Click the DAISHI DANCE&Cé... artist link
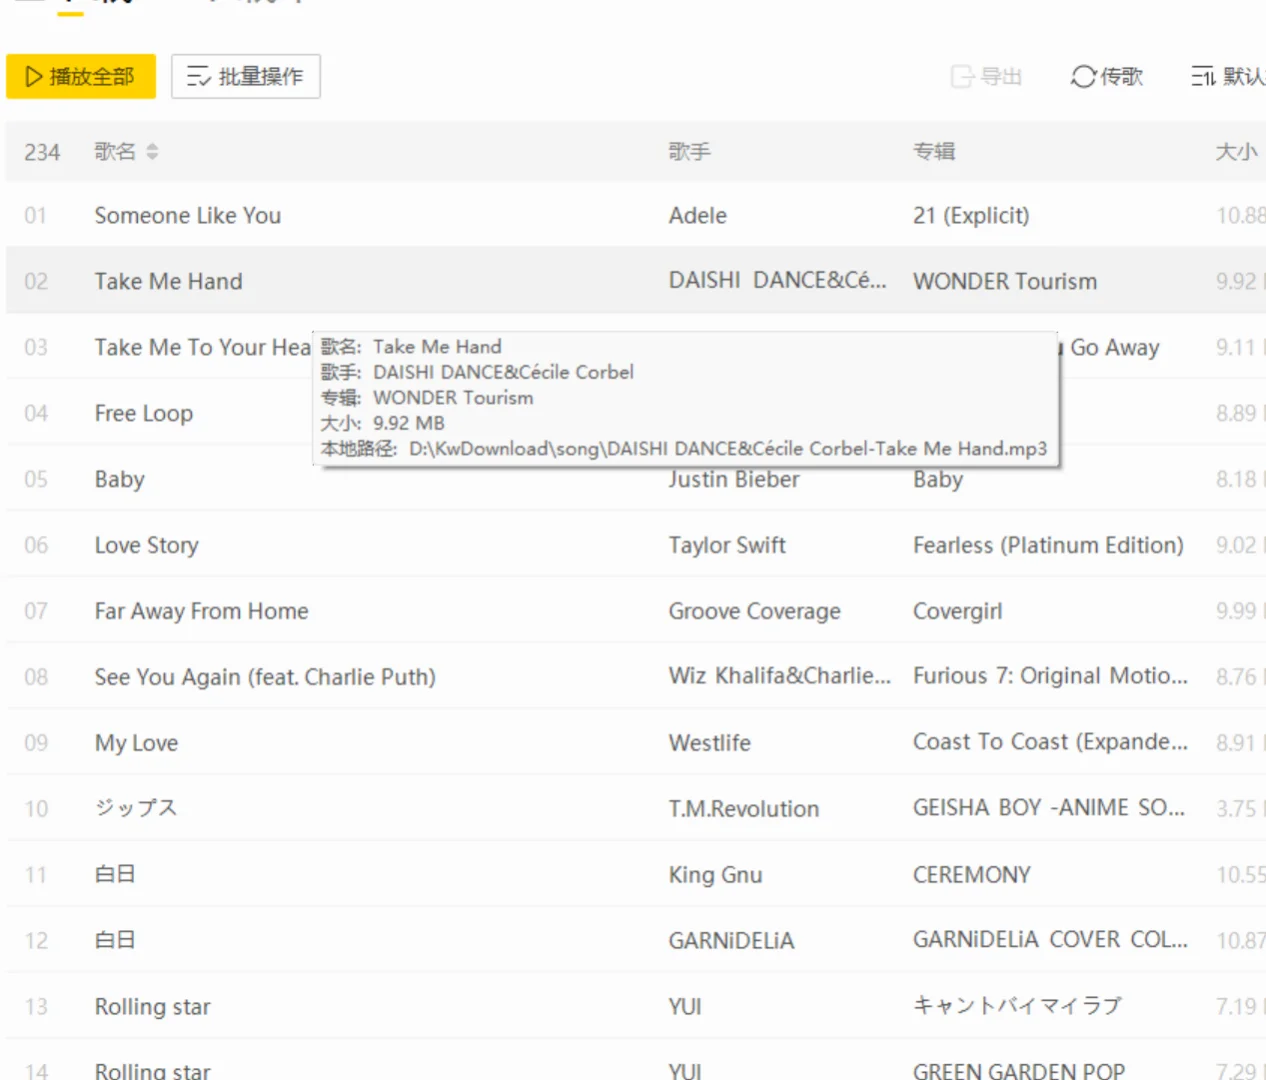1266x1080 pixels. [778, 280]
